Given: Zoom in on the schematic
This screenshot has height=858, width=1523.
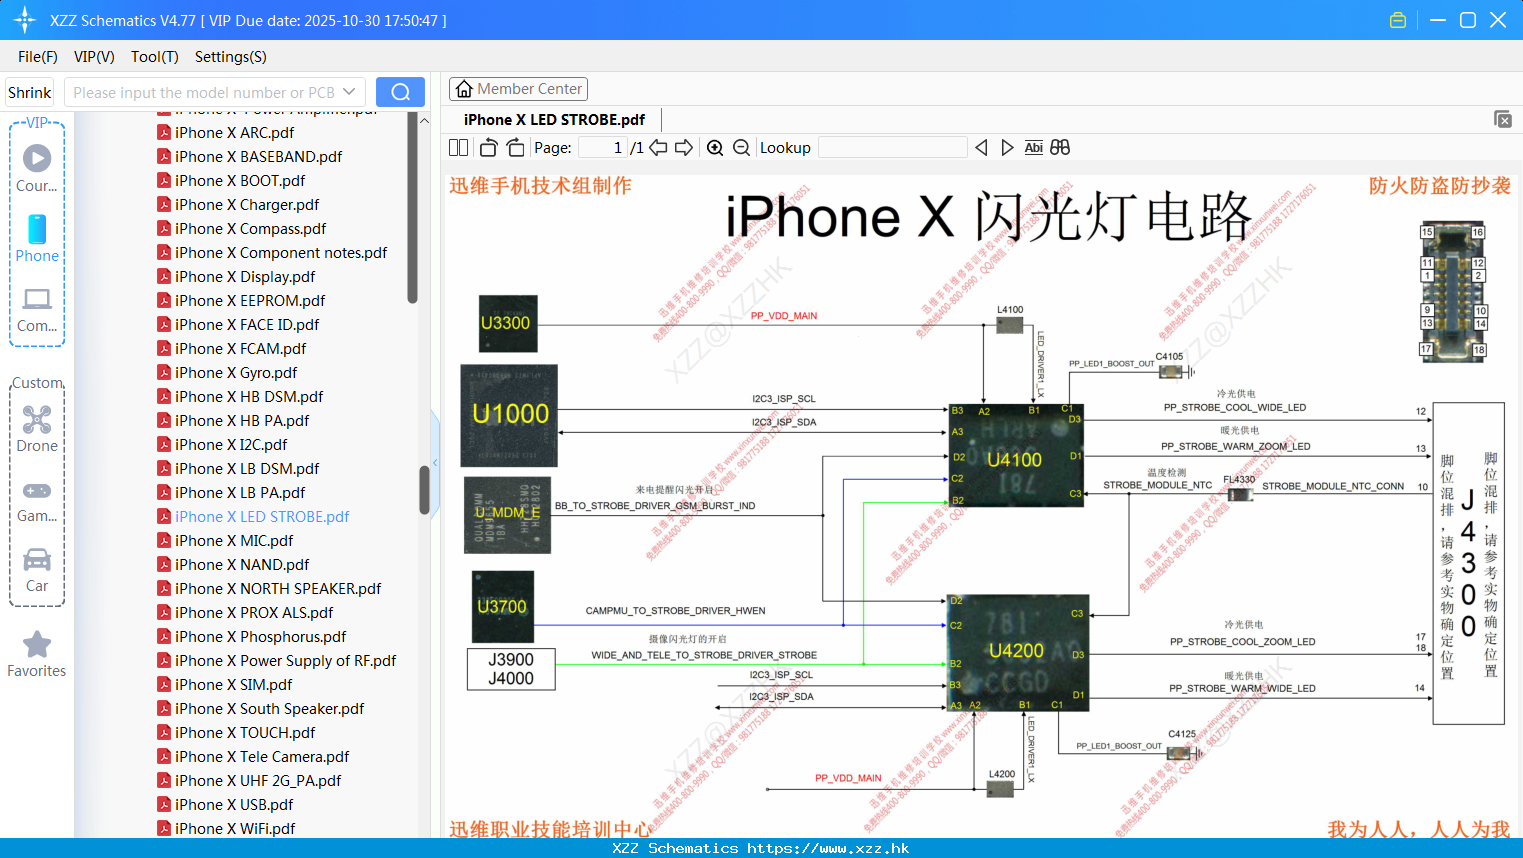Looking at the screenshot, I should 715,147.
